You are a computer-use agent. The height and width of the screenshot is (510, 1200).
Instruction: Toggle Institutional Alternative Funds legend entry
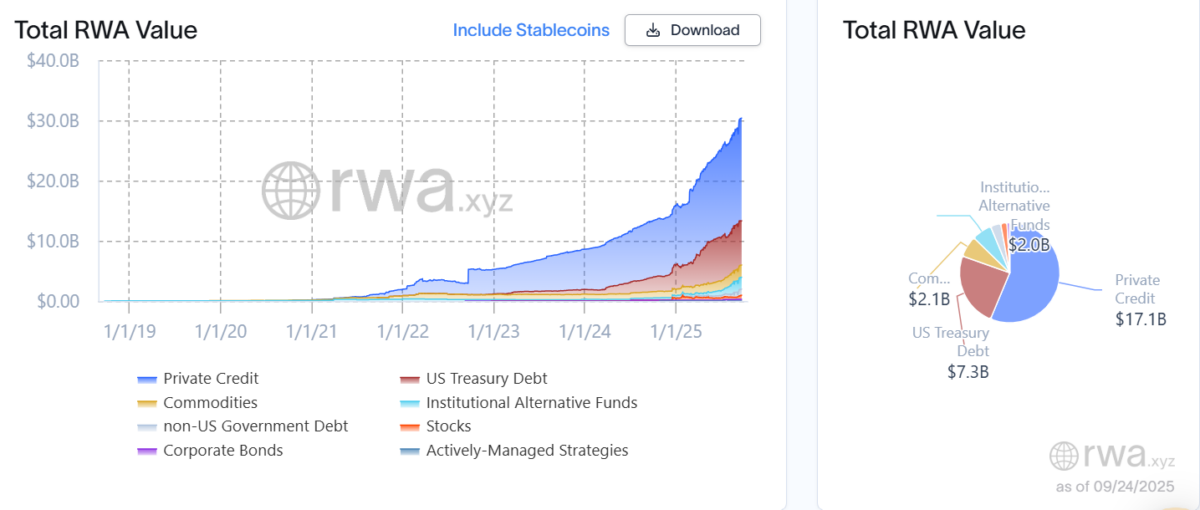pyautogui.click(x=518, y=403)
